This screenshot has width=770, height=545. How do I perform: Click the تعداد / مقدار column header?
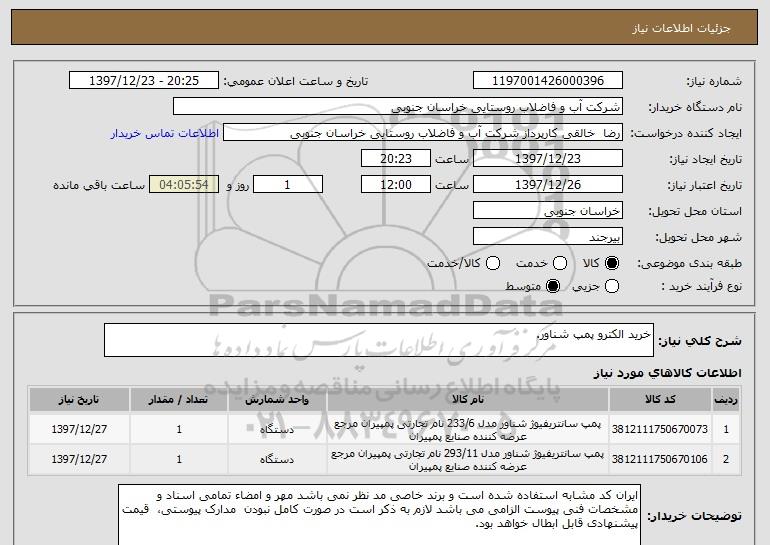[x=179, y=400]
